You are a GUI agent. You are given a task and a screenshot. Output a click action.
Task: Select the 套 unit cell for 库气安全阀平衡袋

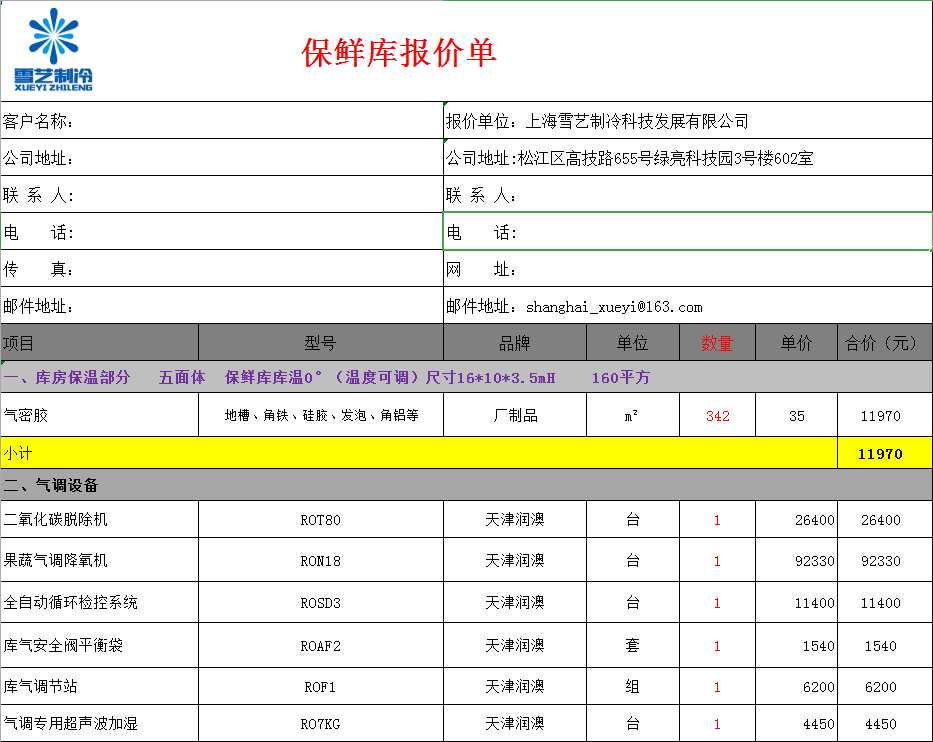click(x=632, y=646)
